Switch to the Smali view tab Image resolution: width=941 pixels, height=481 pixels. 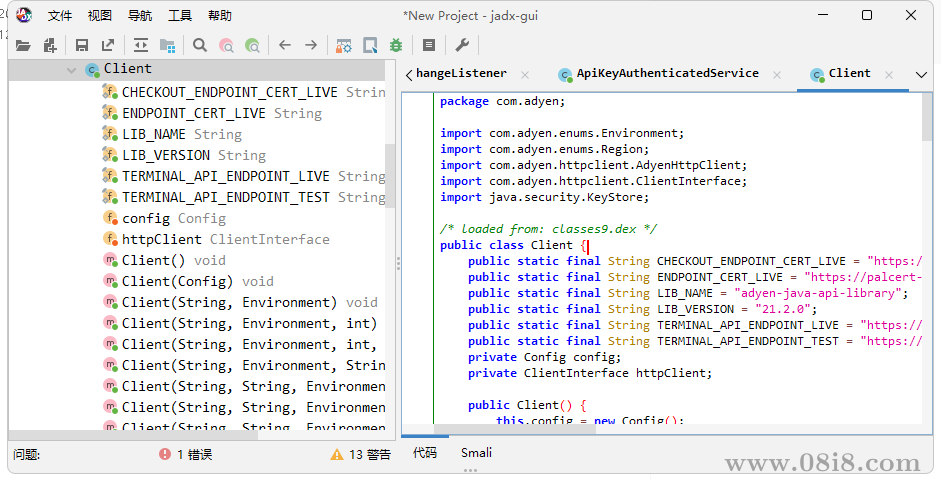(x=477, y=453)
